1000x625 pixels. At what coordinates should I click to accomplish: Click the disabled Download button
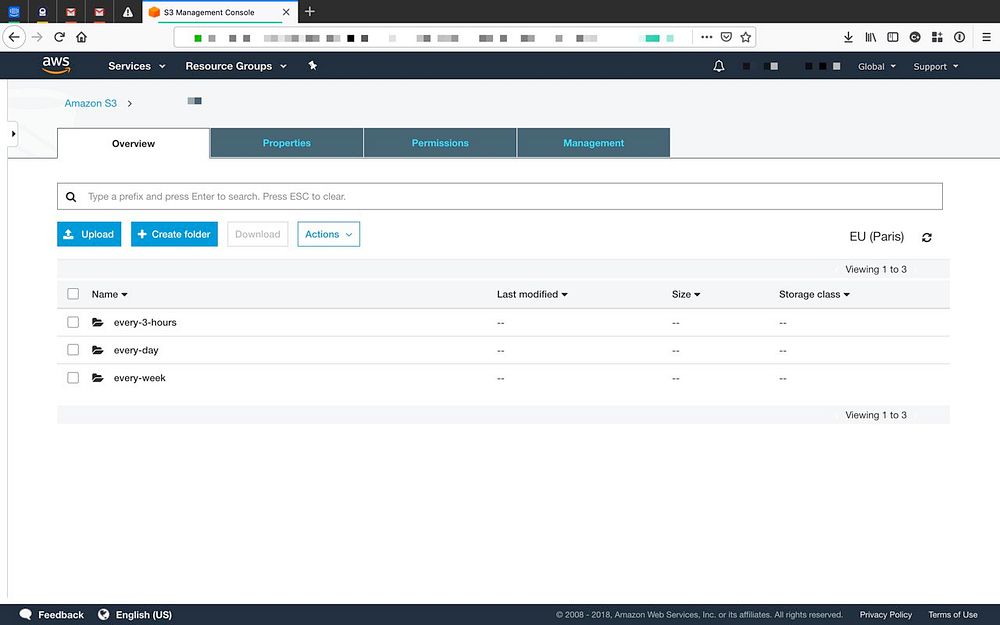(x=258, y=234)
